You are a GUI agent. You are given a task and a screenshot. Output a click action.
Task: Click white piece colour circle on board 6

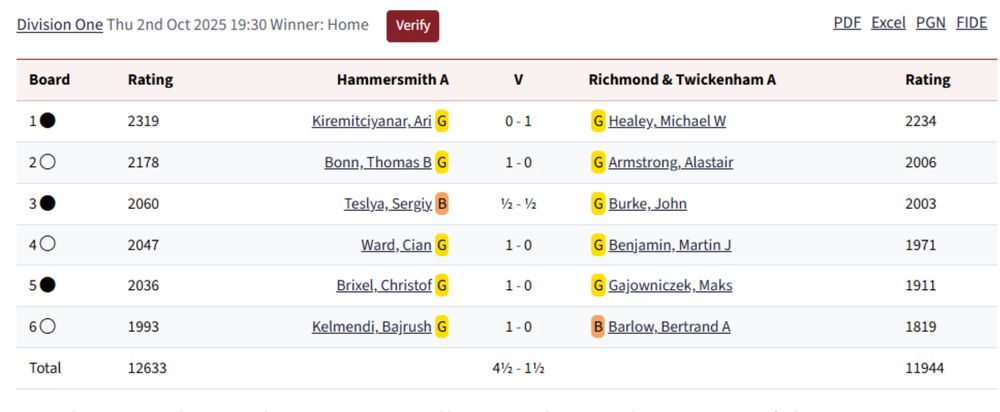[47, 327]
